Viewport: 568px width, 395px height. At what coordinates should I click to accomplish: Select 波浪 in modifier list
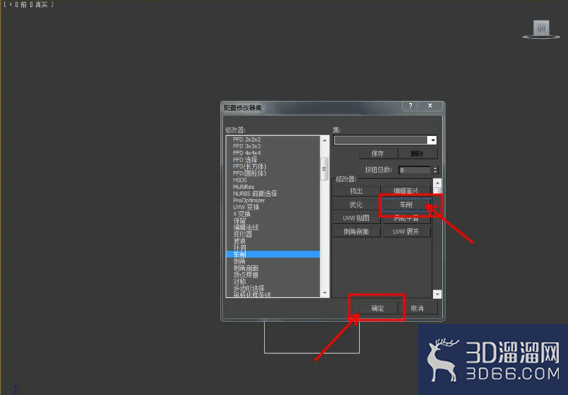pyautogui.click(x=239, y=241)
